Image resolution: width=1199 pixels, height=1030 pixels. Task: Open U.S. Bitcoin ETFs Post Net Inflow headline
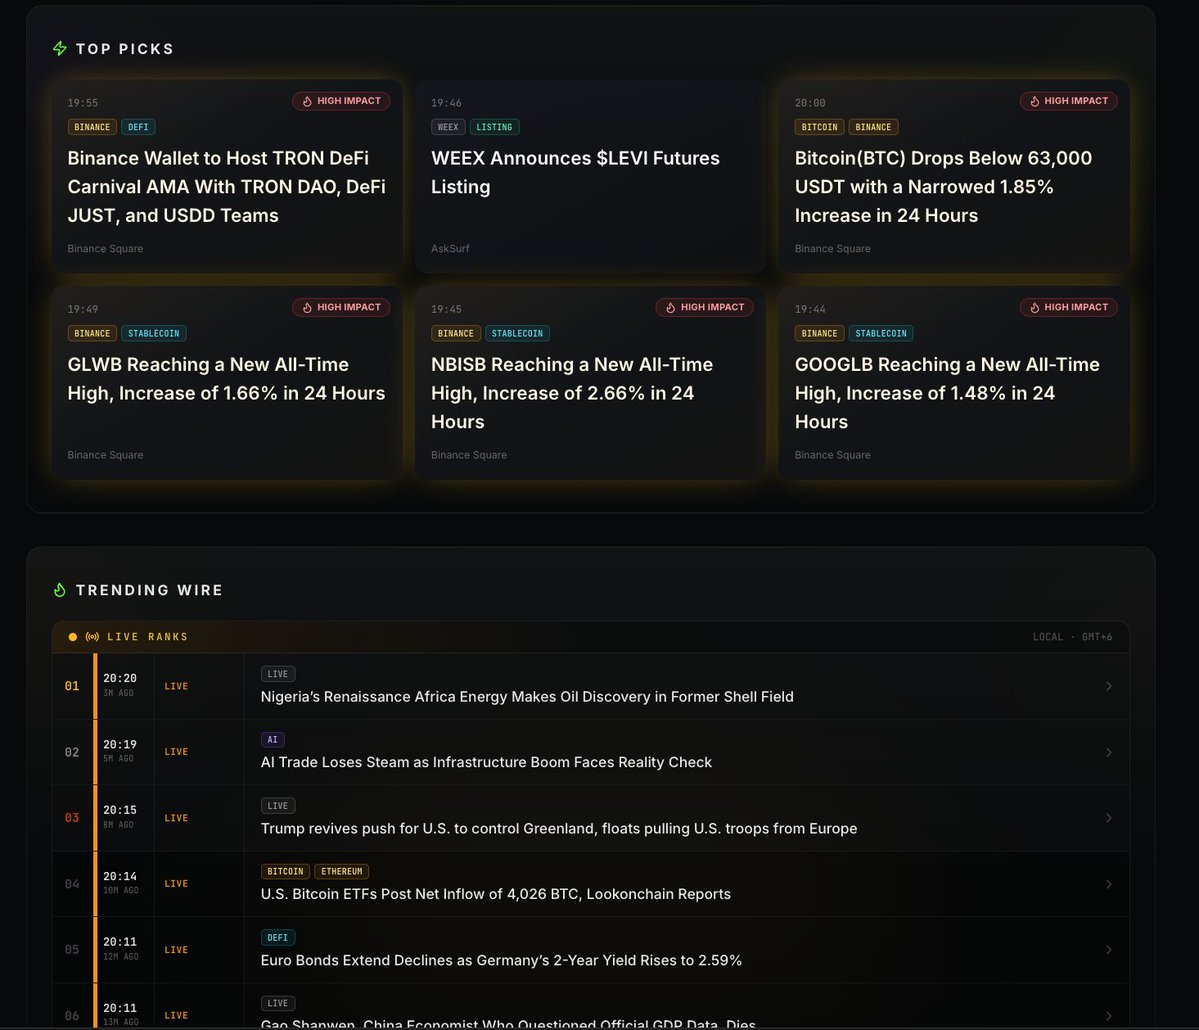click(x=496, y=895)
